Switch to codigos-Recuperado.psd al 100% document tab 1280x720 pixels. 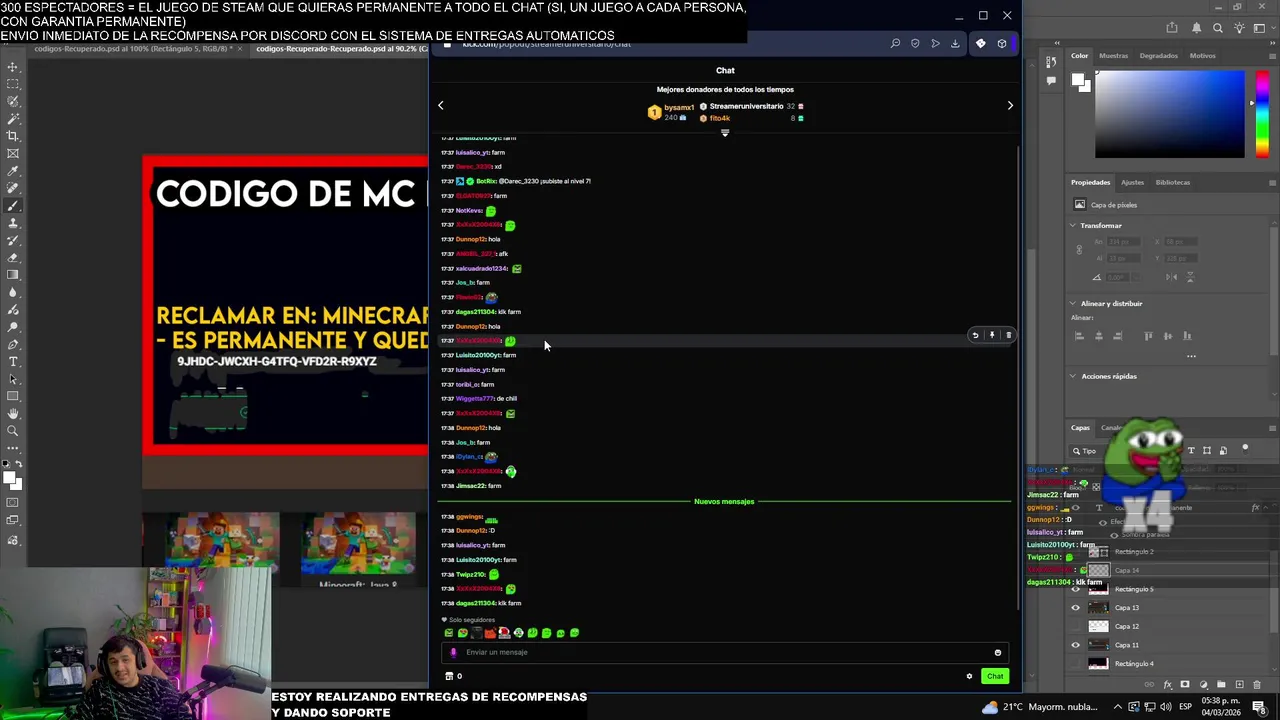pyautogui.click(x=132, y=48)
